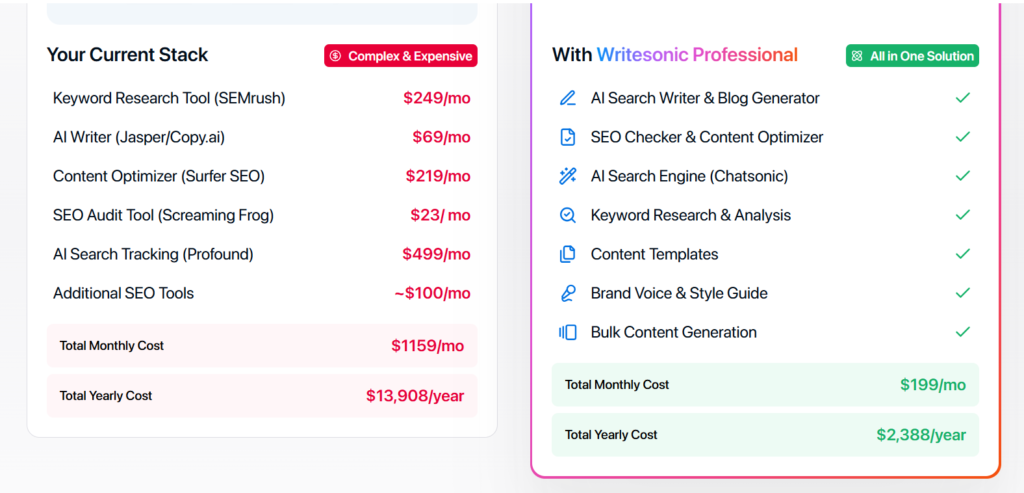Click the $199/mo Total Monthly Cost row
The image size is (1024, 493).
point(765,385)
